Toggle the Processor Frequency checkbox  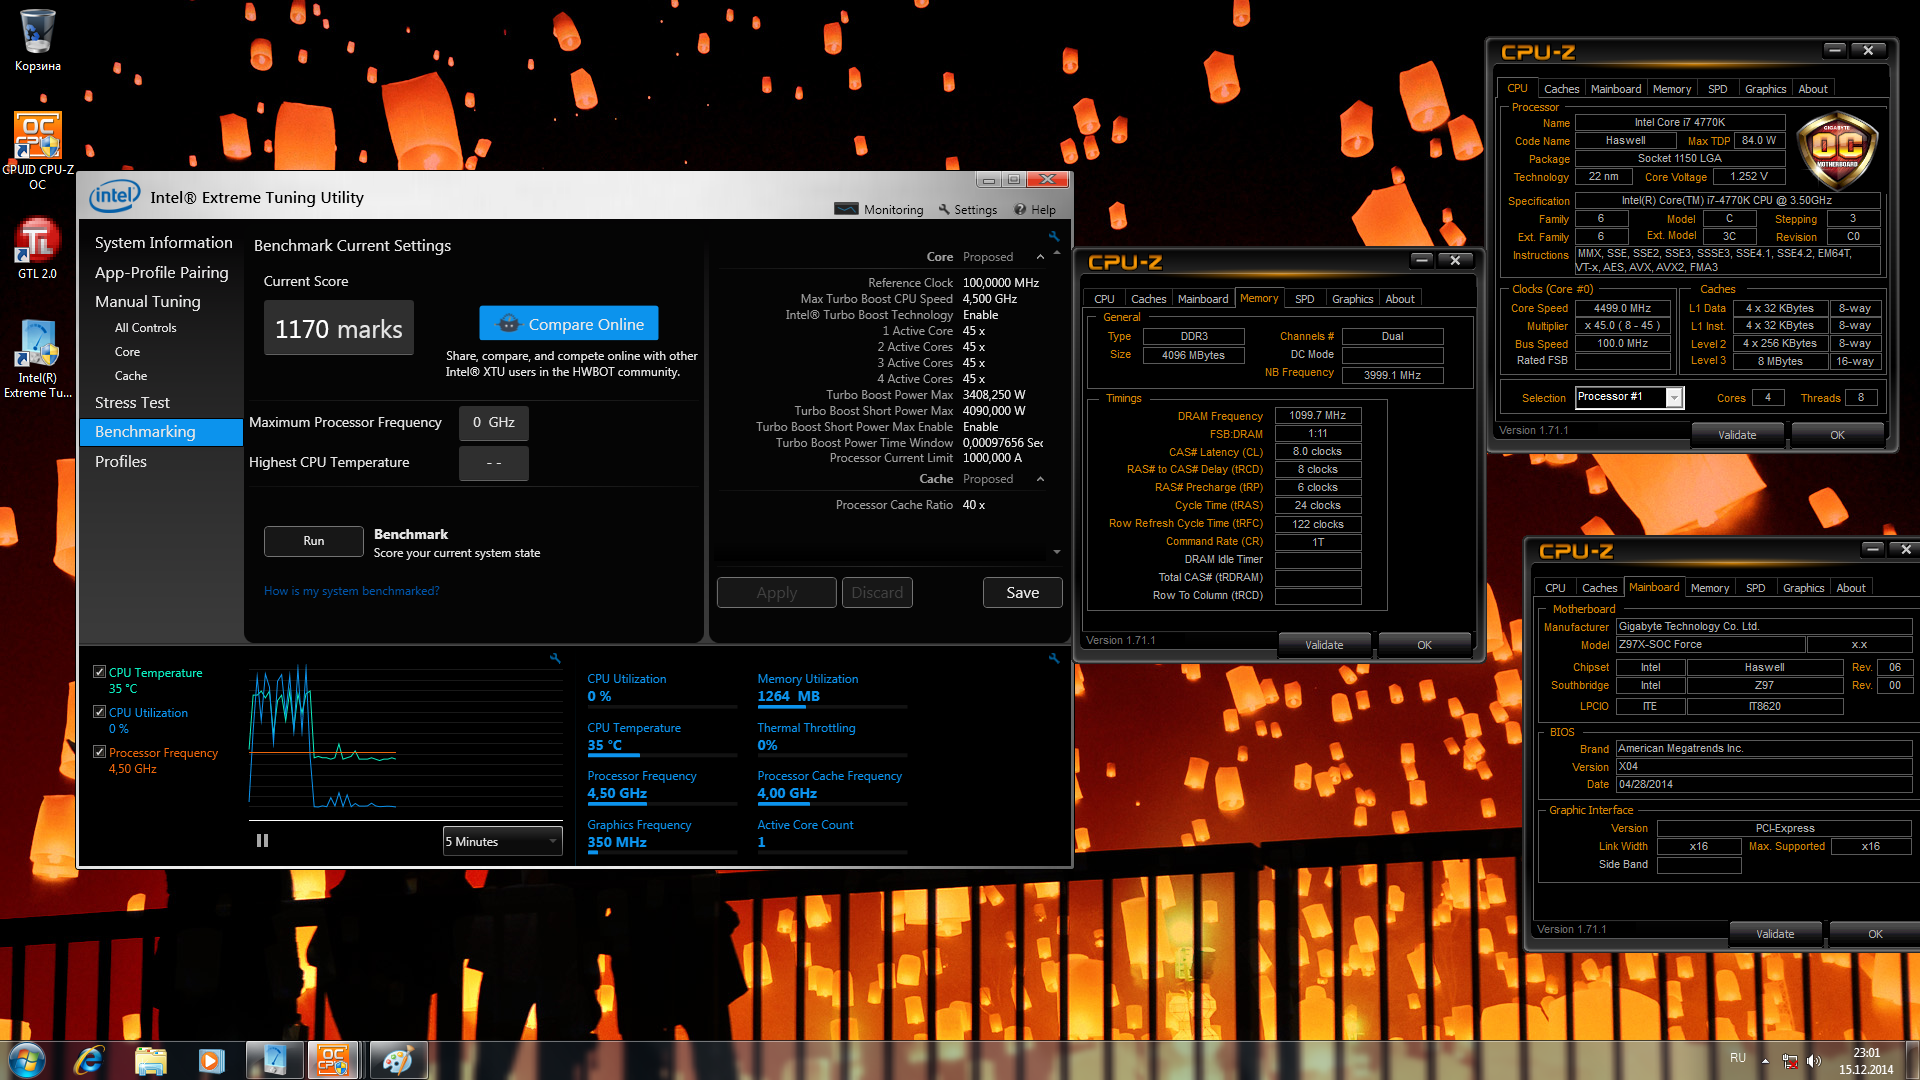(x=99, y=752)
